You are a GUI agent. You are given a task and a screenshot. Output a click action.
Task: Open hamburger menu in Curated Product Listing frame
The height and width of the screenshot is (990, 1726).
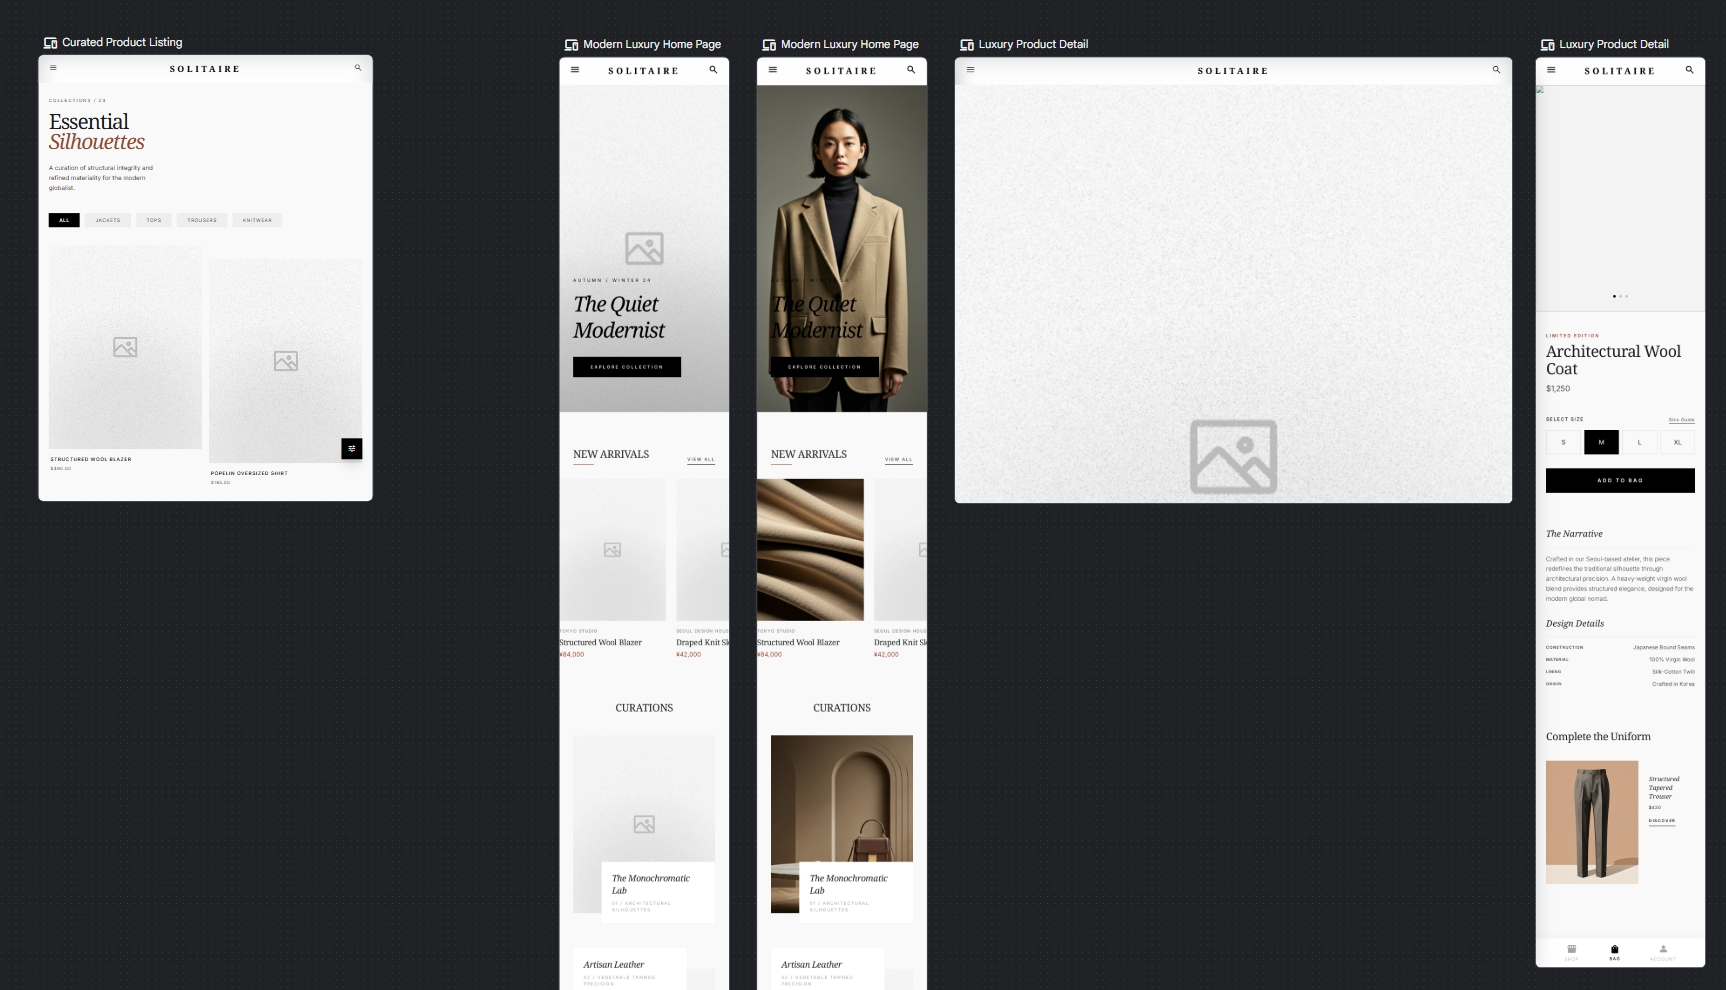pyautogui.click(x=53, y=68)
